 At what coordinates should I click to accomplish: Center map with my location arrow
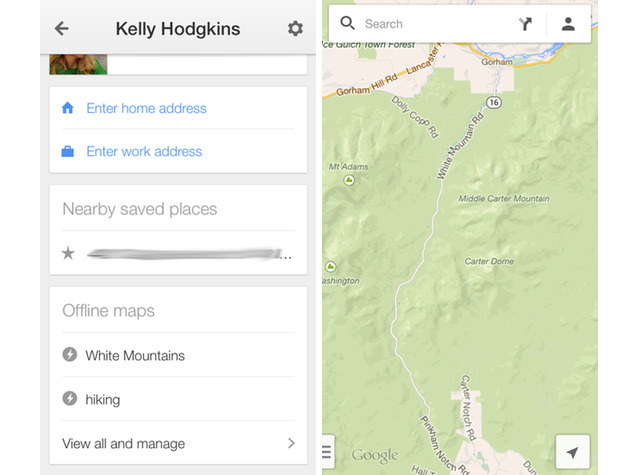(x=572, y=452)
